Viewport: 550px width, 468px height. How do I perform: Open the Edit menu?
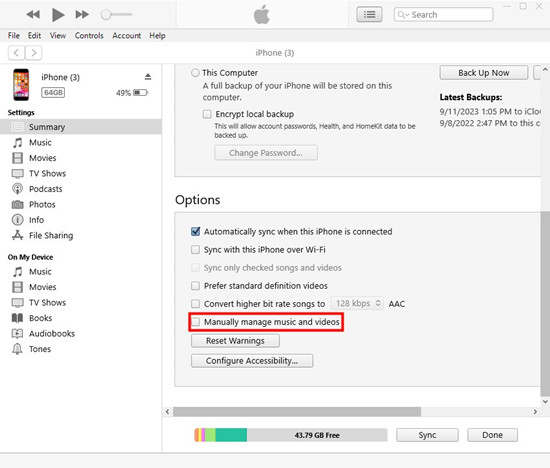pyautogui.click(x=34, y=35)
